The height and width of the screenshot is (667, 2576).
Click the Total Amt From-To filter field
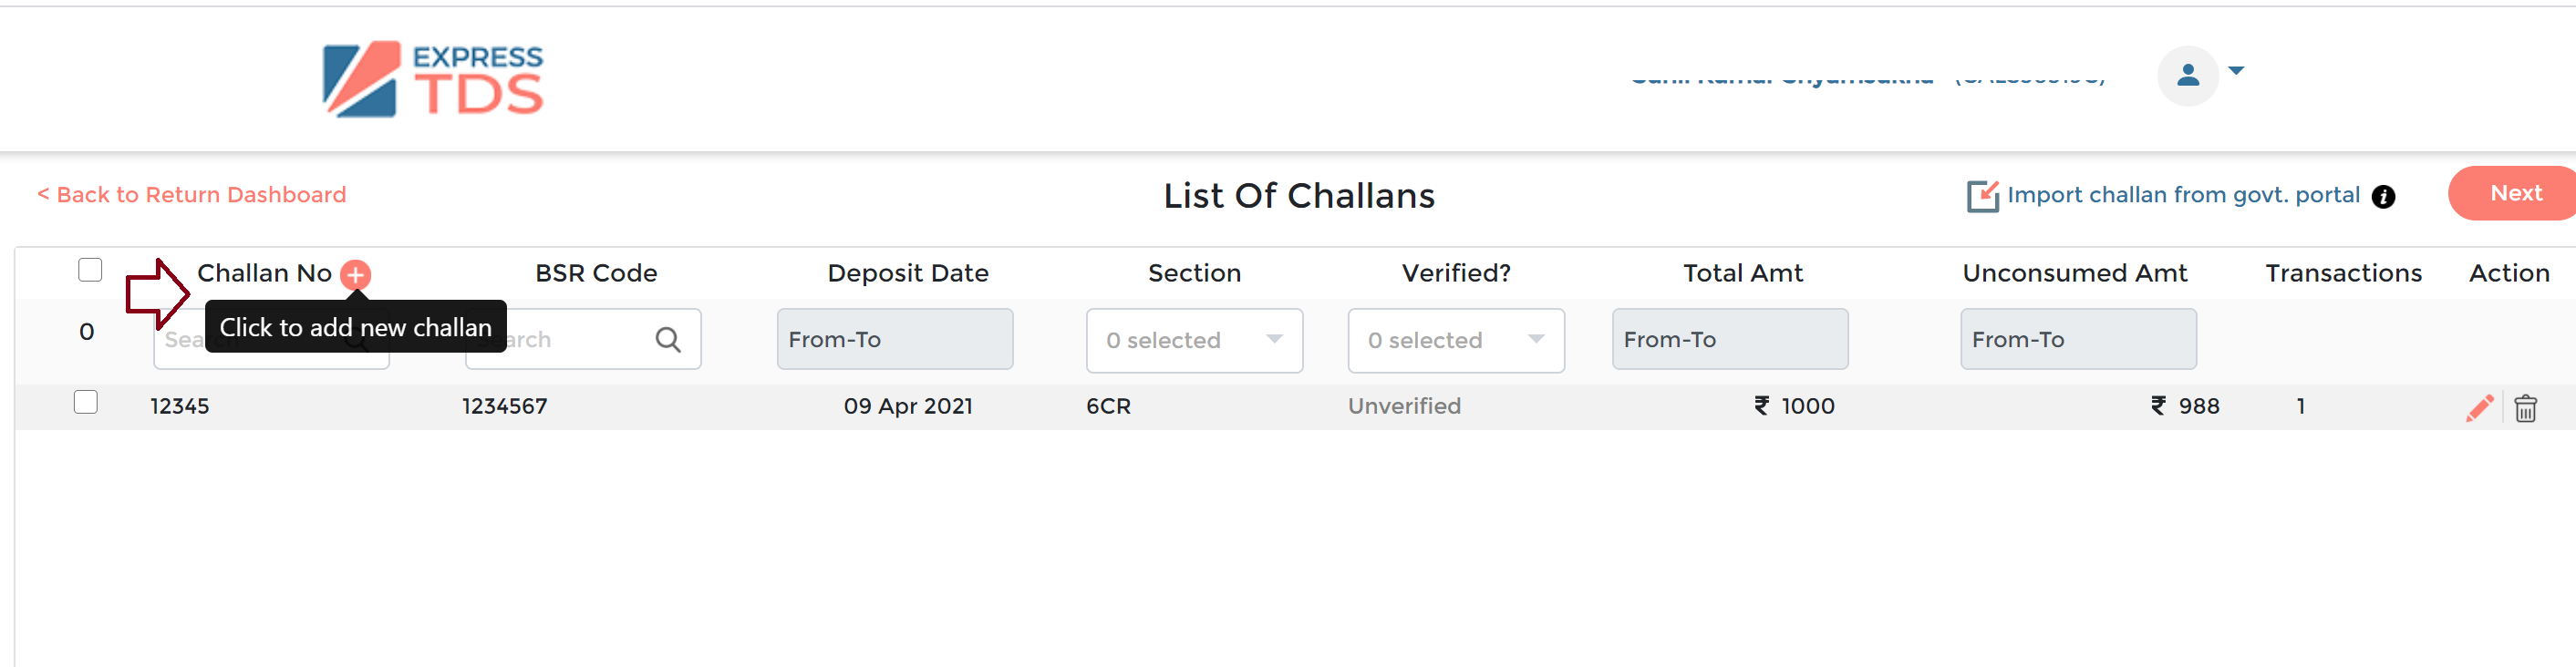pos(1729,340)
